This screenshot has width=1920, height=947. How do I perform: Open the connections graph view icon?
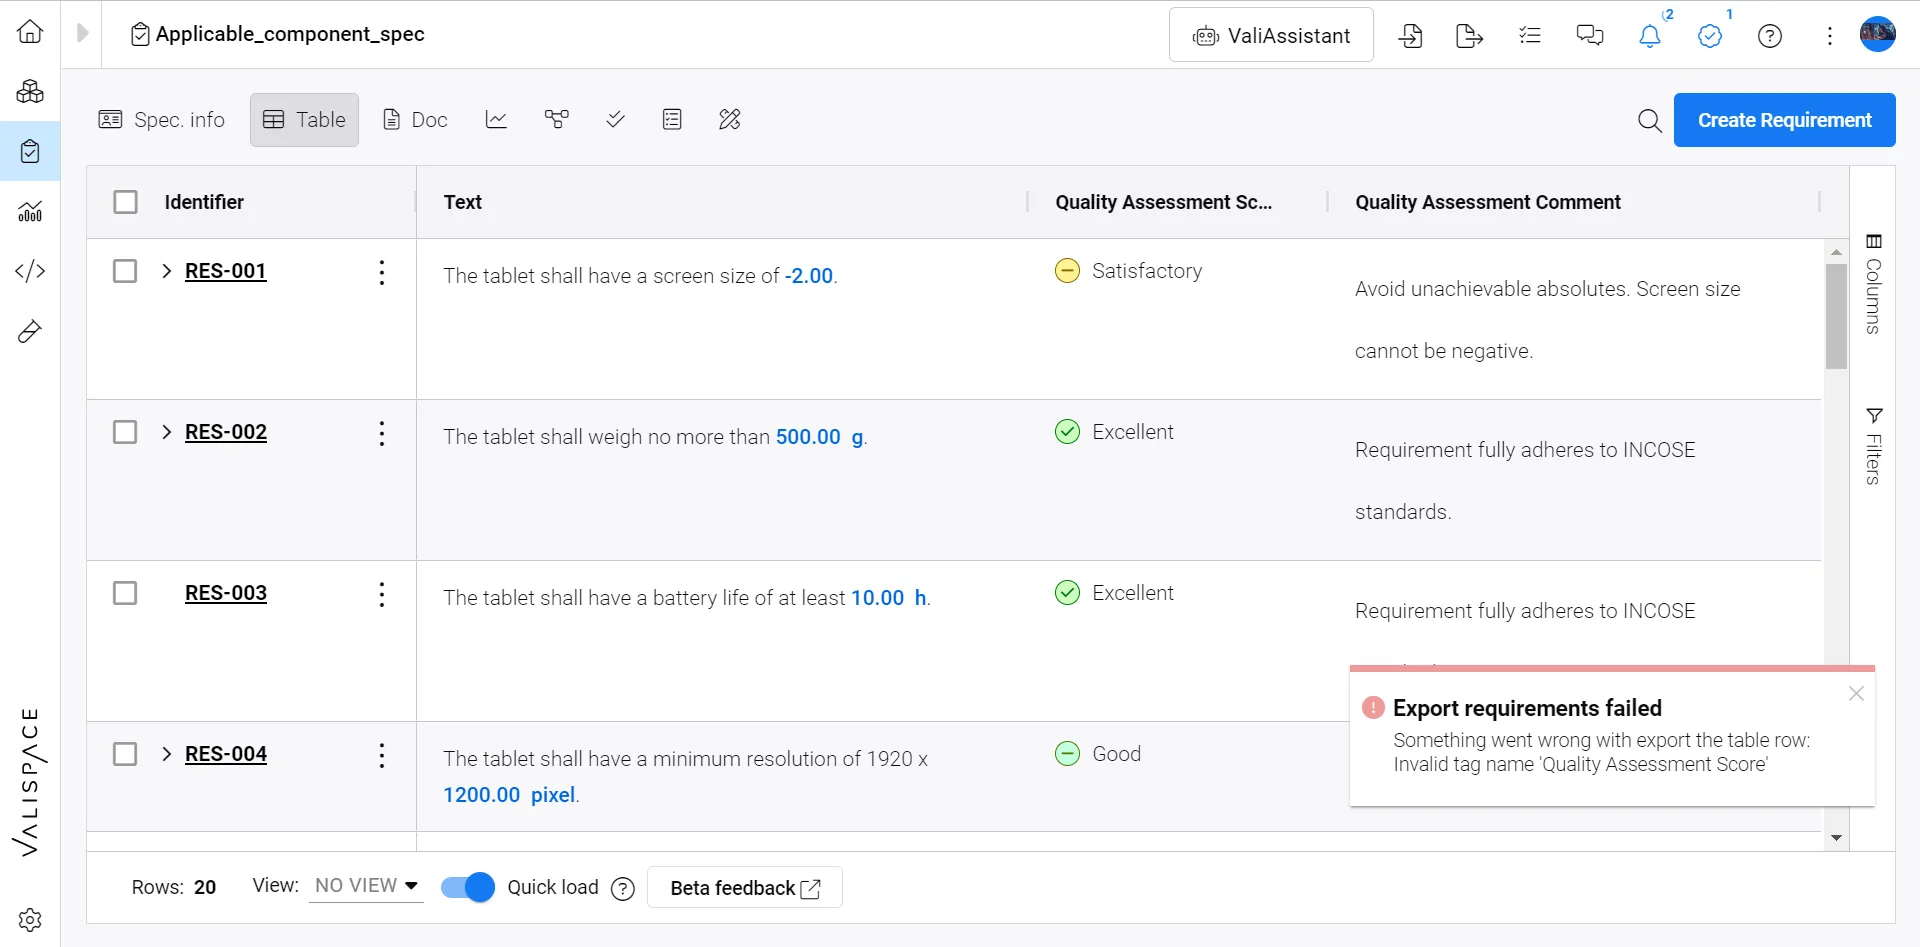click(x=556, y=120)
